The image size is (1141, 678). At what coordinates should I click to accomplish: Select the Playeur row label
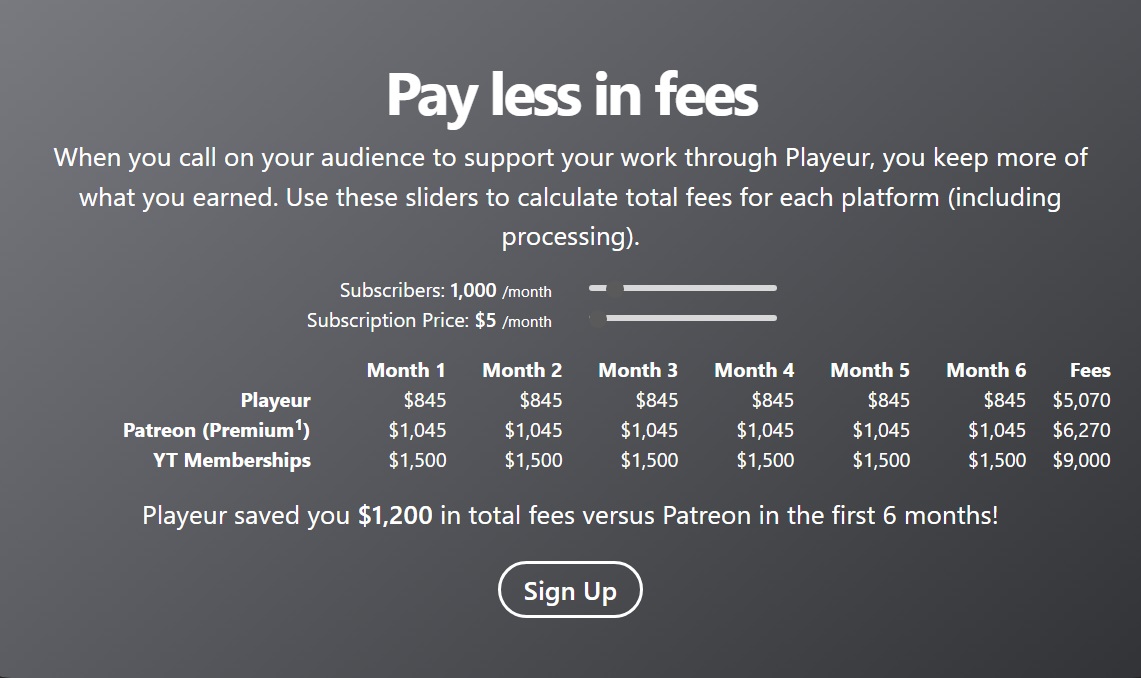click(x=275, y=401)
